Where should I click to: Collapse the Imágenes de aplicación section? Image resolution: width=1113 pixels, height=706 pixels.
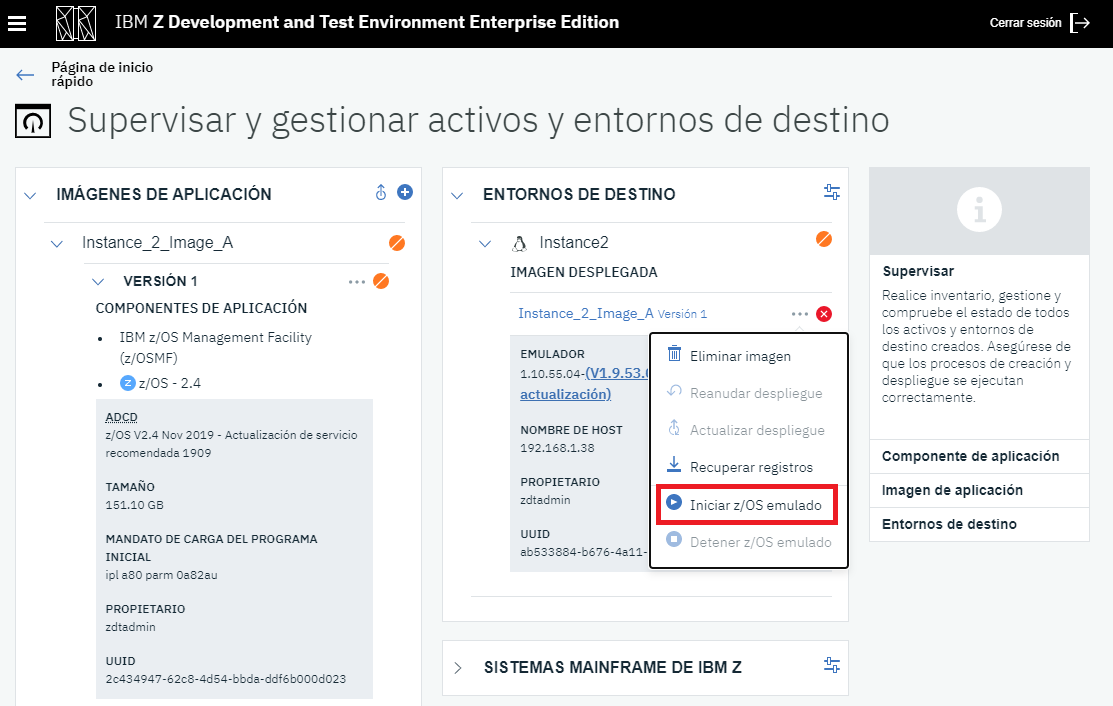[x=31, y=195]
